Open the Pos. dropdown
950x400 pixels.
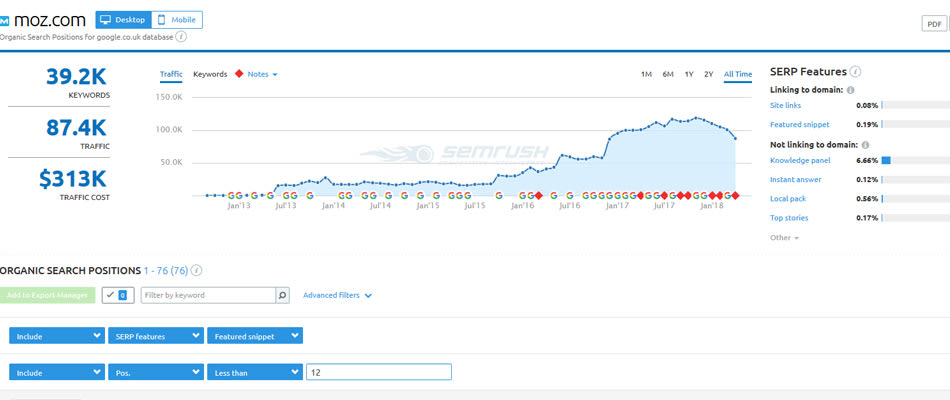[155, 372]
